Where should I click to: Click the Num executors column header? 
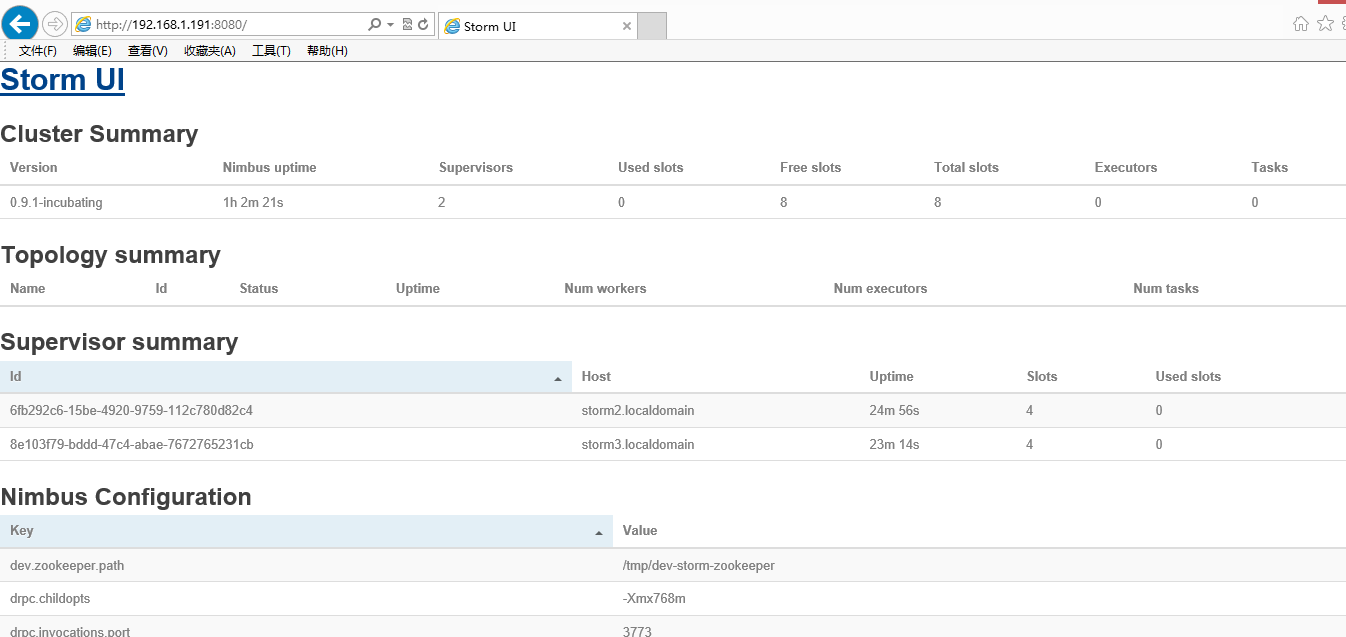click(x=880, y=288)
